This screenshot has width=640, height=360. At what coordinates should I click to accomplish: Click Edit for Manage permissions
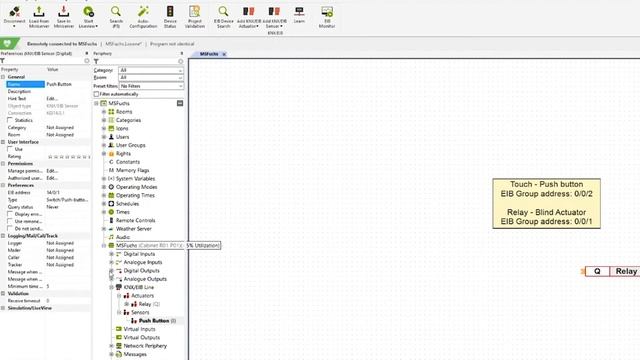[x=52, y=171]
